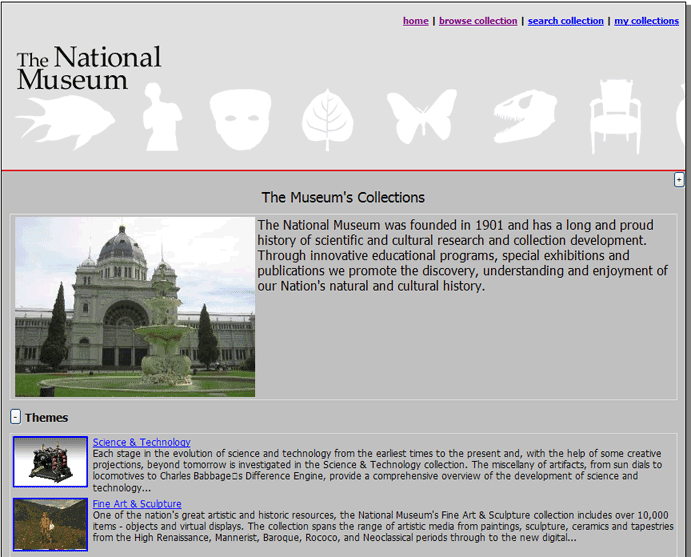This screenshot has height=557, width=691.
Task: Click The Museum's Collections heading
Action: point(343,198)
